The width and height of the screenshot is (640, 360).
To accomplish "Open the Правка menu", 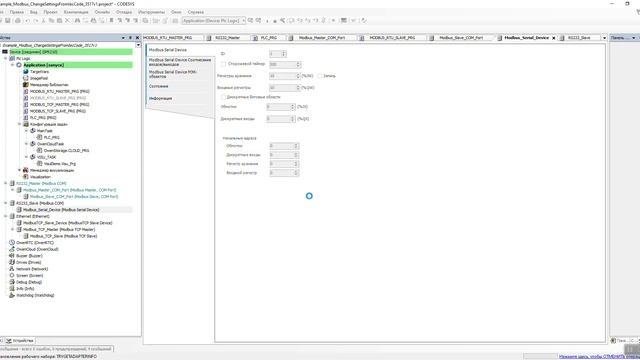I will 17,12.
